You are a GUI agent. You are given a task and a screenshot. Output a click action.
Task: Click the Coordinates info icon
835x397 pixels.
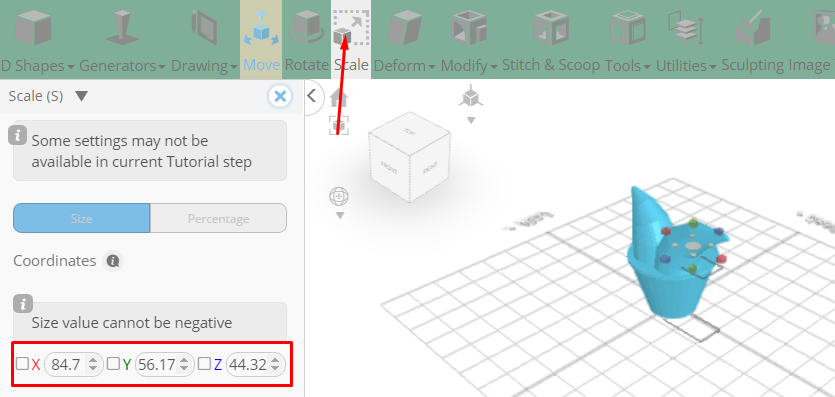(x=112, y=261)
